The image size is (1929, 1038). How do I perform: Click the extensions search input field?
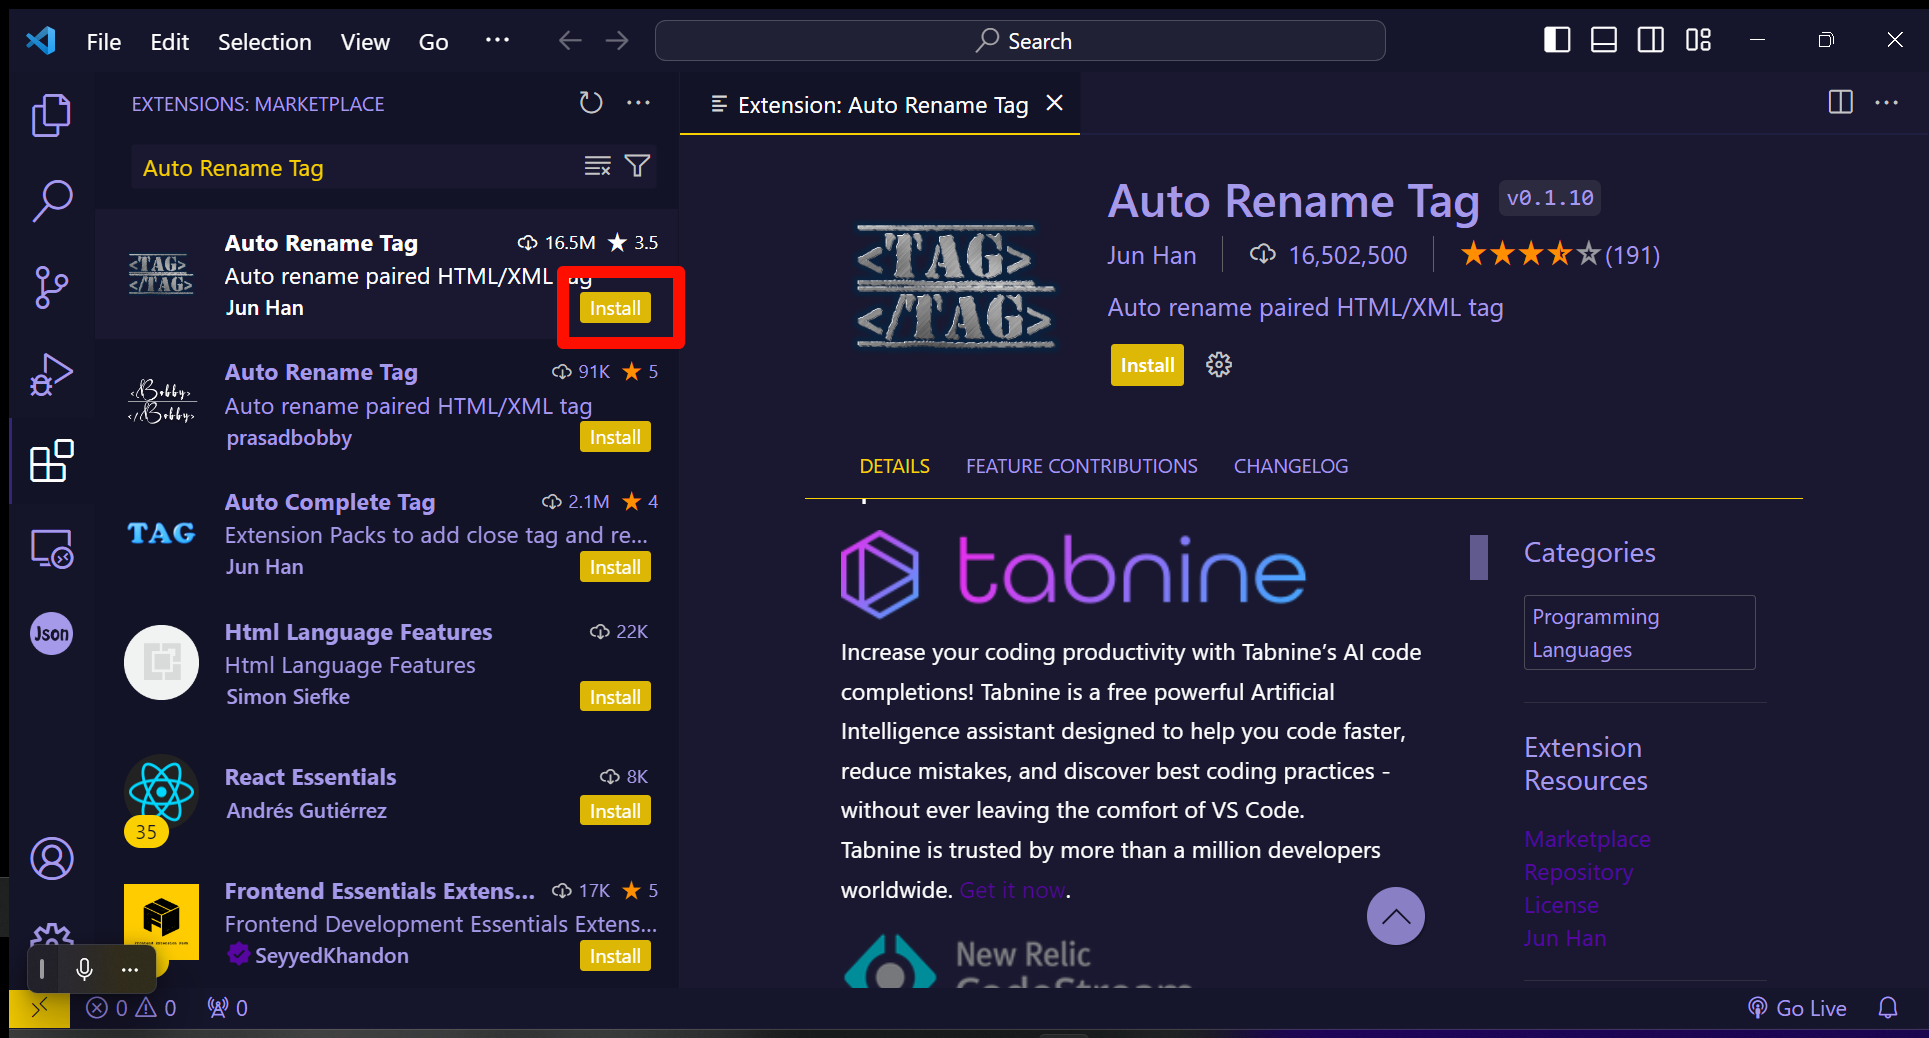pyautogui.click(x=355, y=168)
